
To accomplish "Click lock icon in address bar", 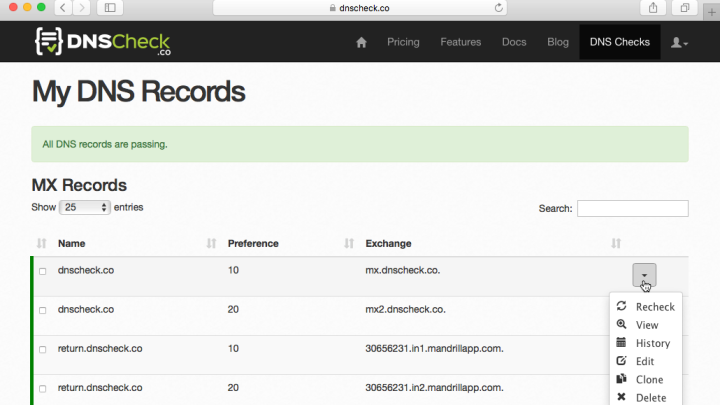I will click(333, 8).
